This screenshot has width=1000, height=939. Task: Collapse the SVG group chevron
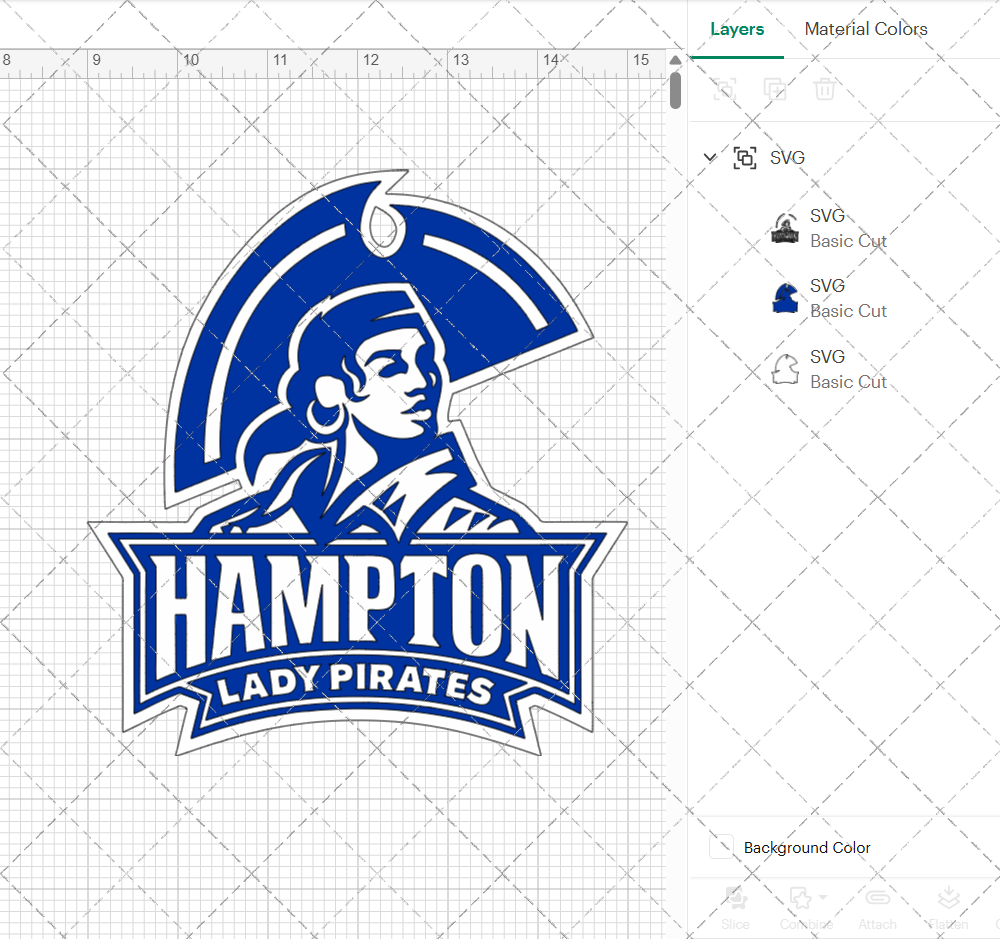710,157
